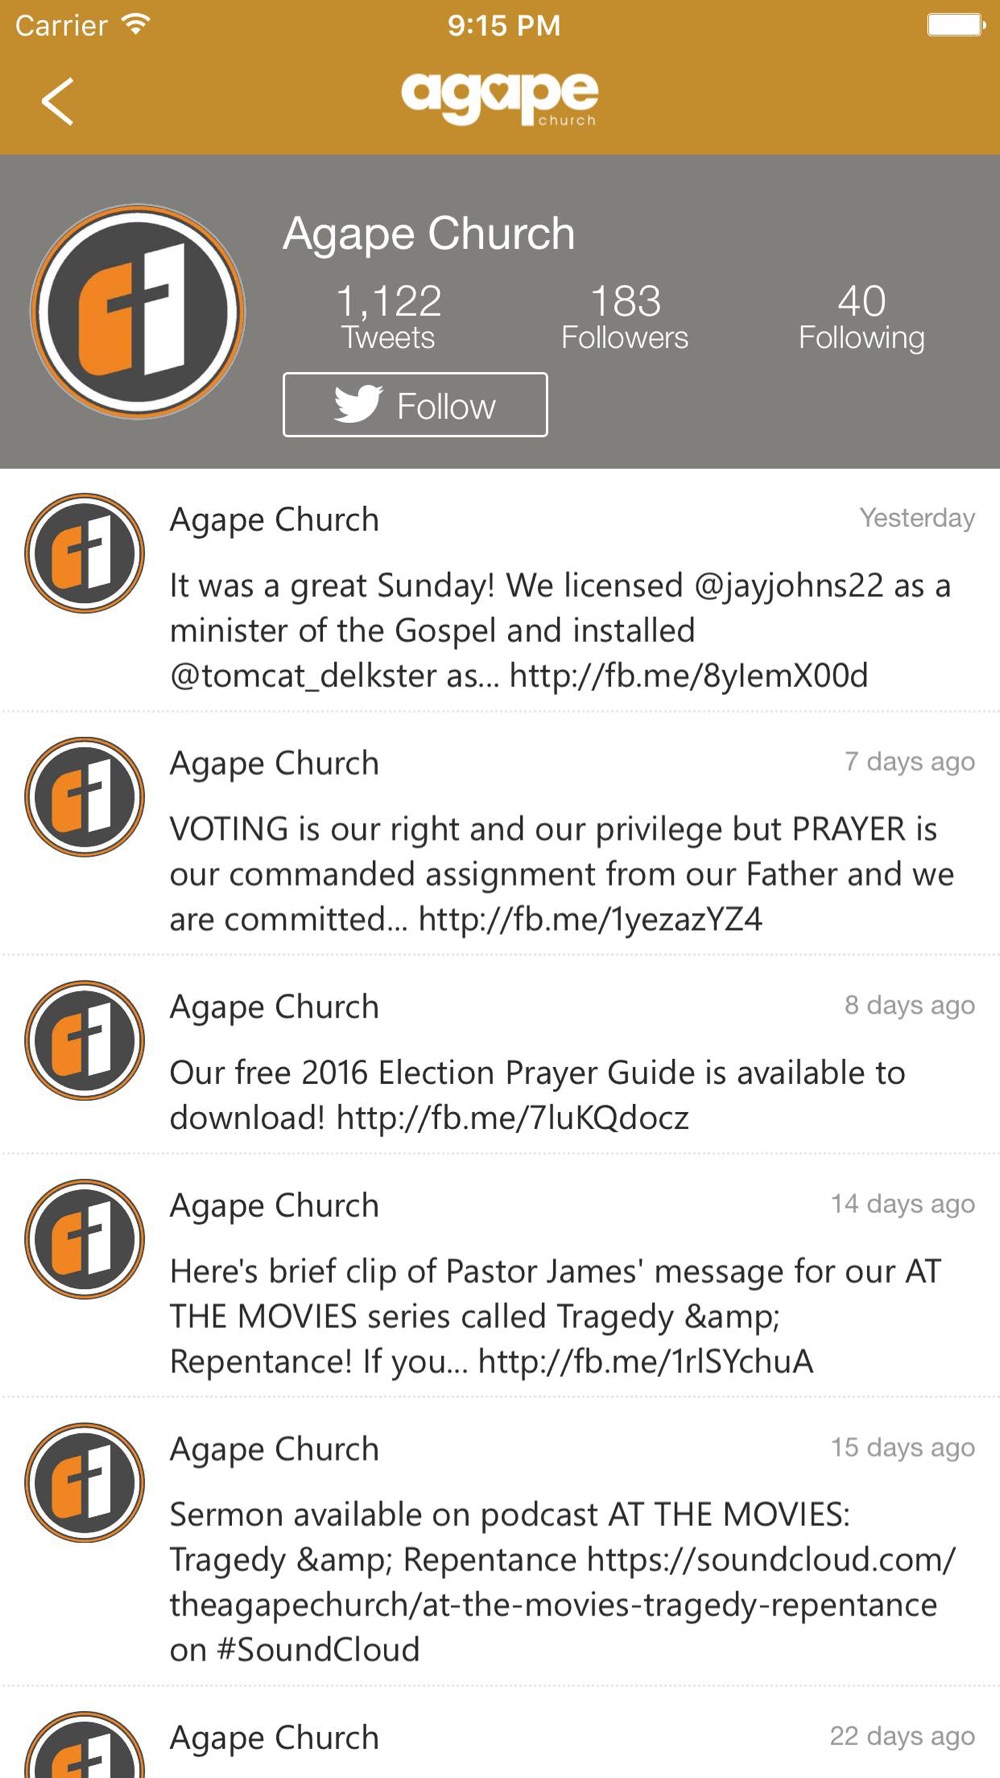
Task: Tap avatar on the Yesterday tweet
Action: 85,553
